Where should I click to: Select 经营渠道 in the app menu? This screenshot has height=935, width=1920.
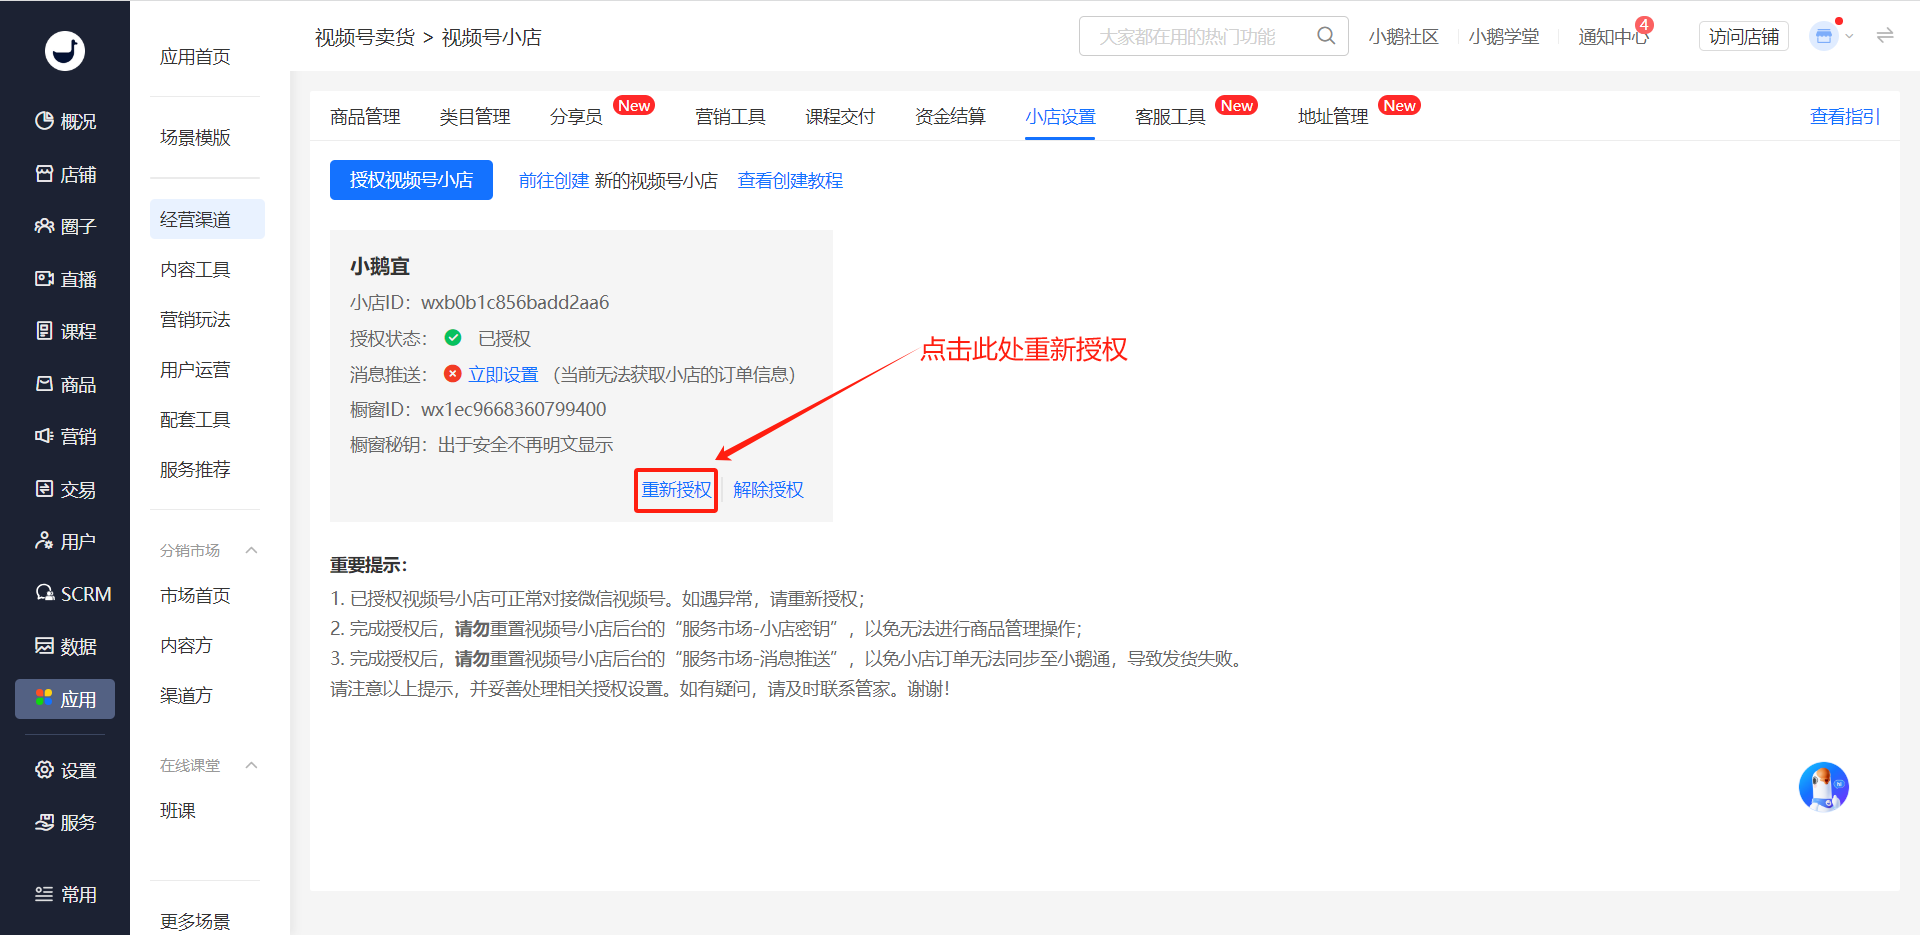point(207,219)
